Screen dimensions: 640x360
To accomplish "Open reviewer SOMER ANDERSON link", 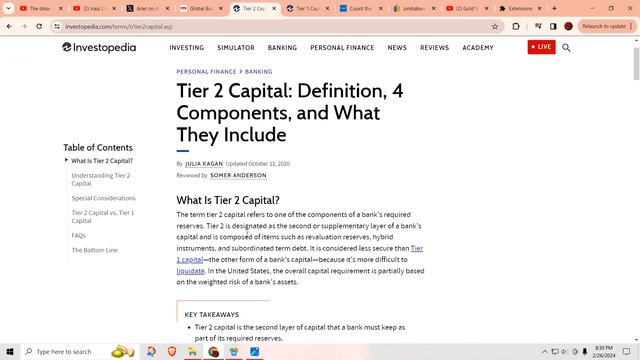I will [x=238, y=176].
